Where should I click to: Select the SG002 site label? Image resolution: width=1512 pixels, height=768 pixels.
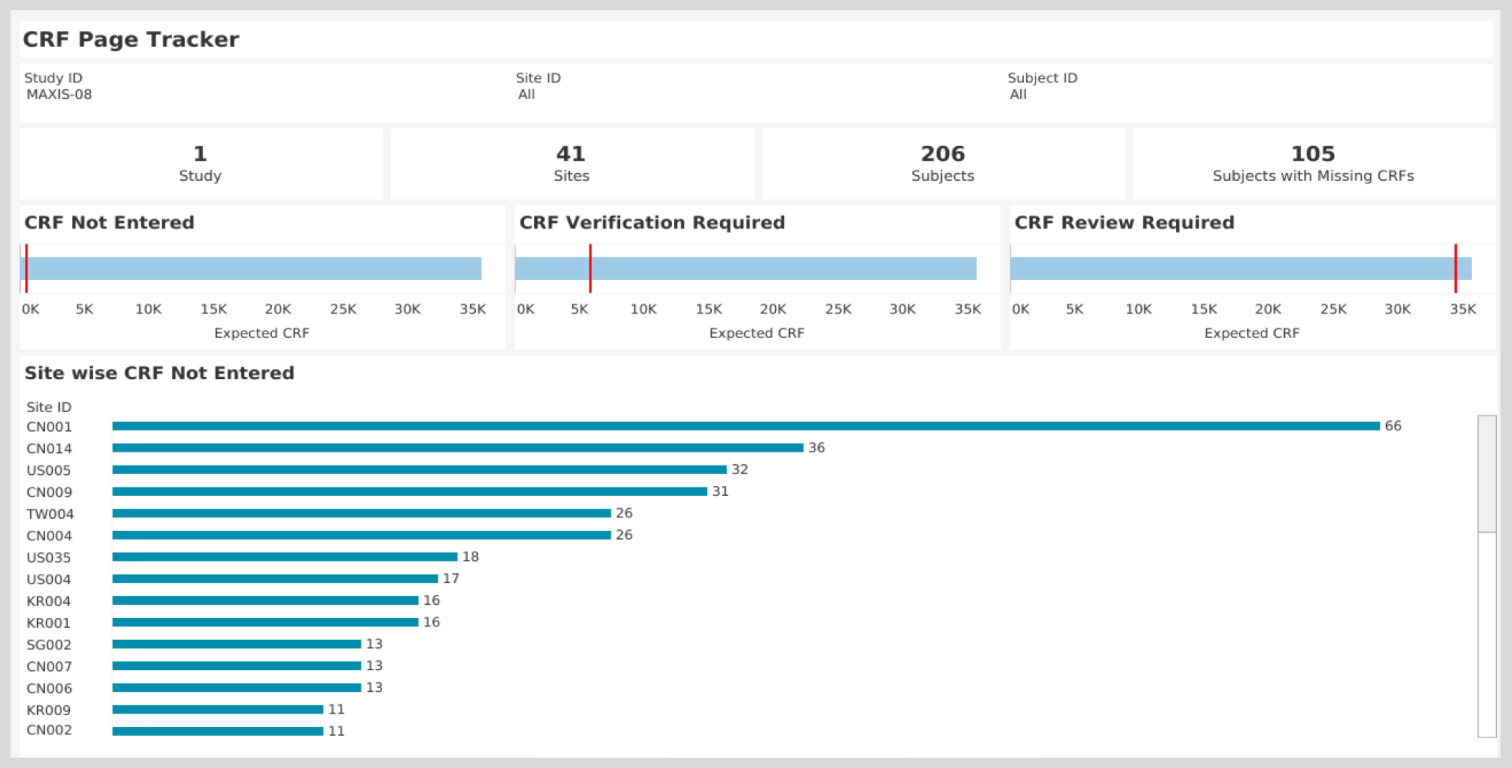tap(49, 645)
